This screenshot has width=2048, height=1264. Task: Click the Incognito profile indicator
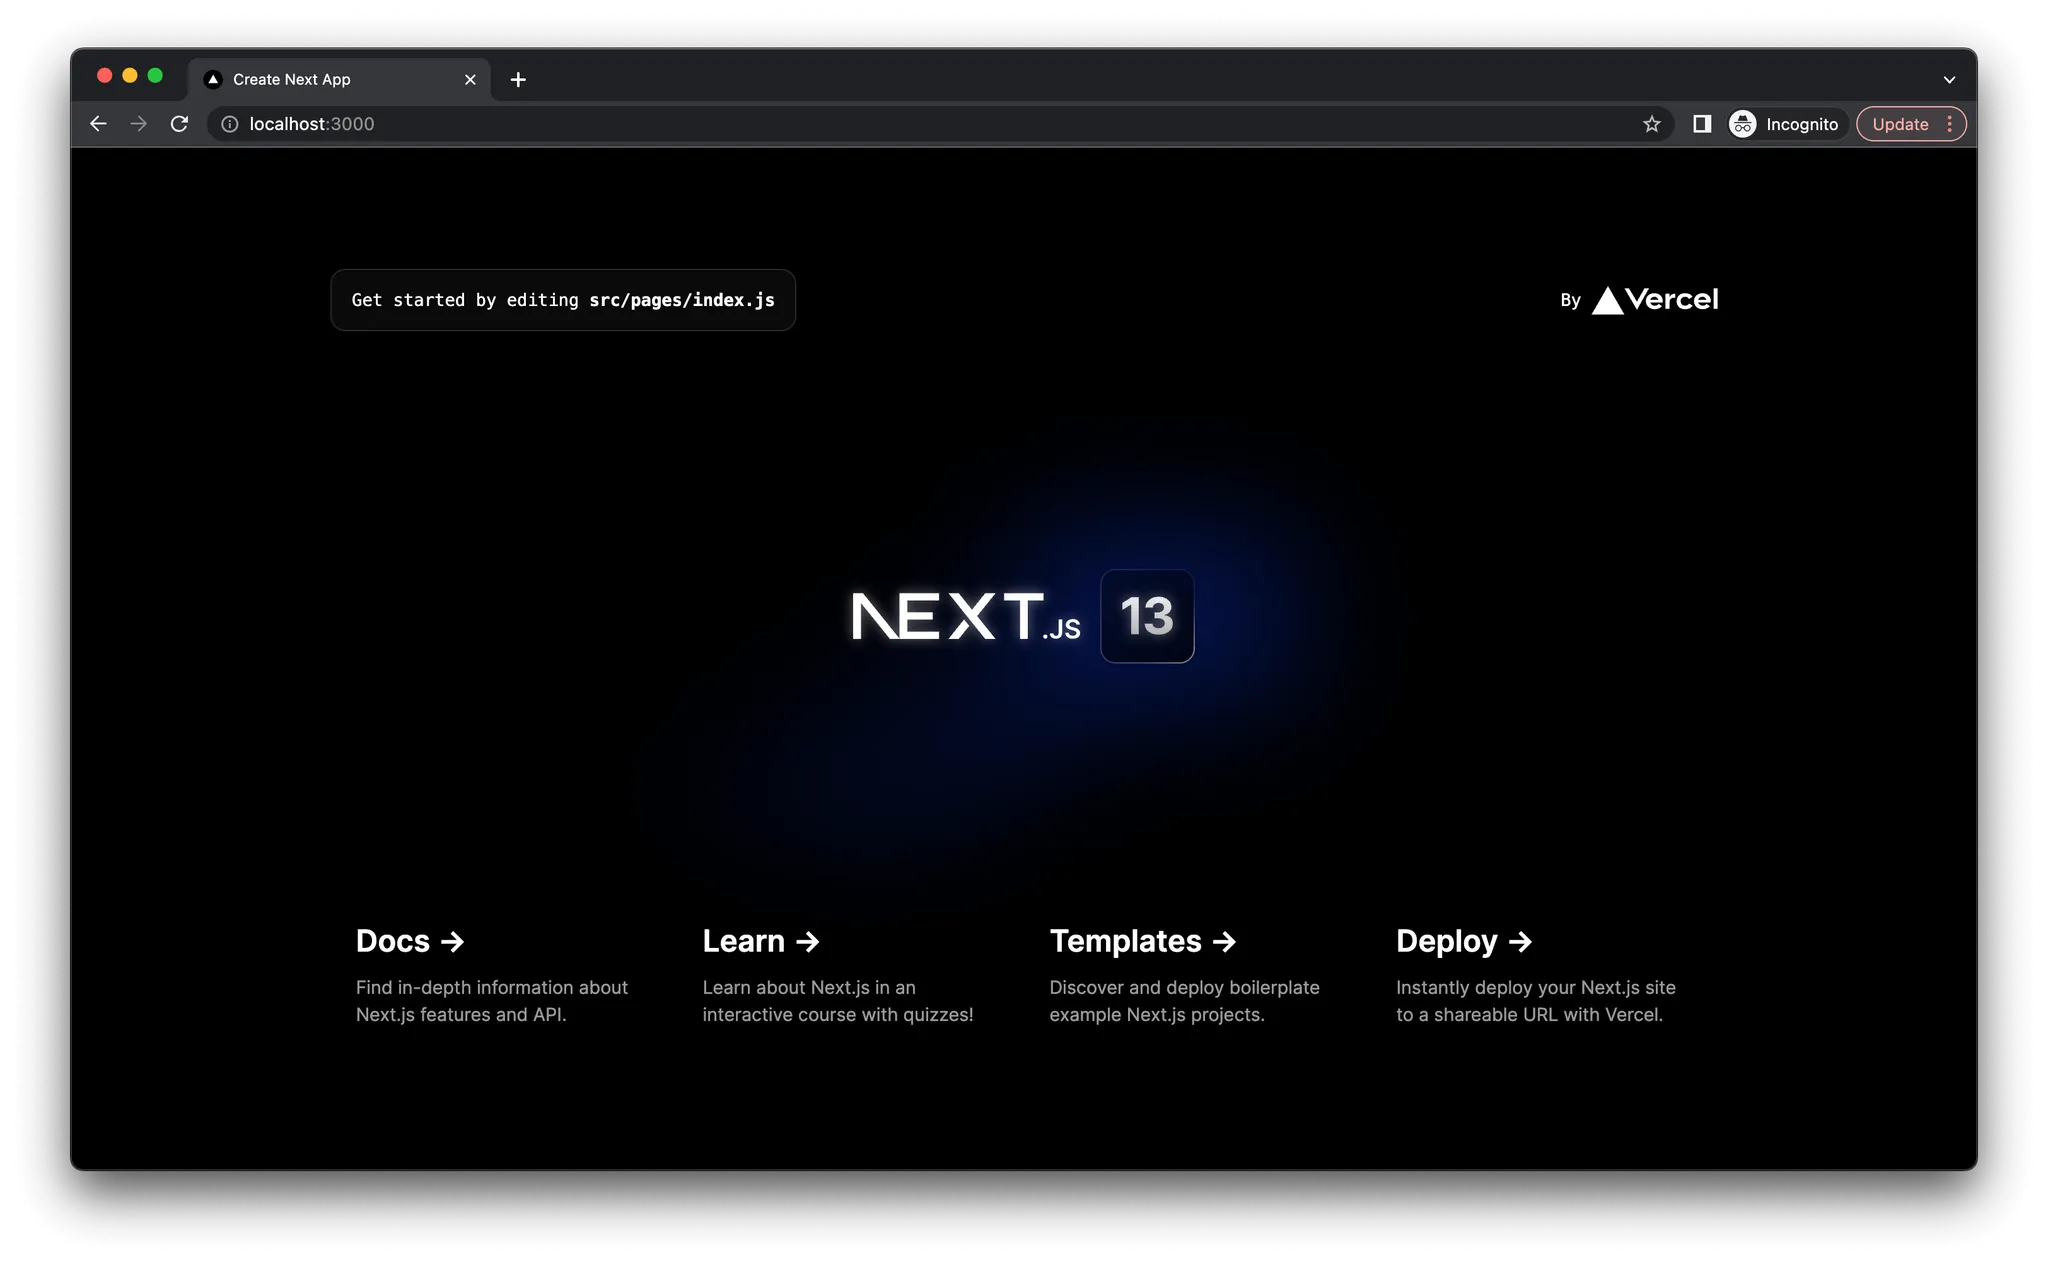pyautogui.click(x=1785, y=124)
